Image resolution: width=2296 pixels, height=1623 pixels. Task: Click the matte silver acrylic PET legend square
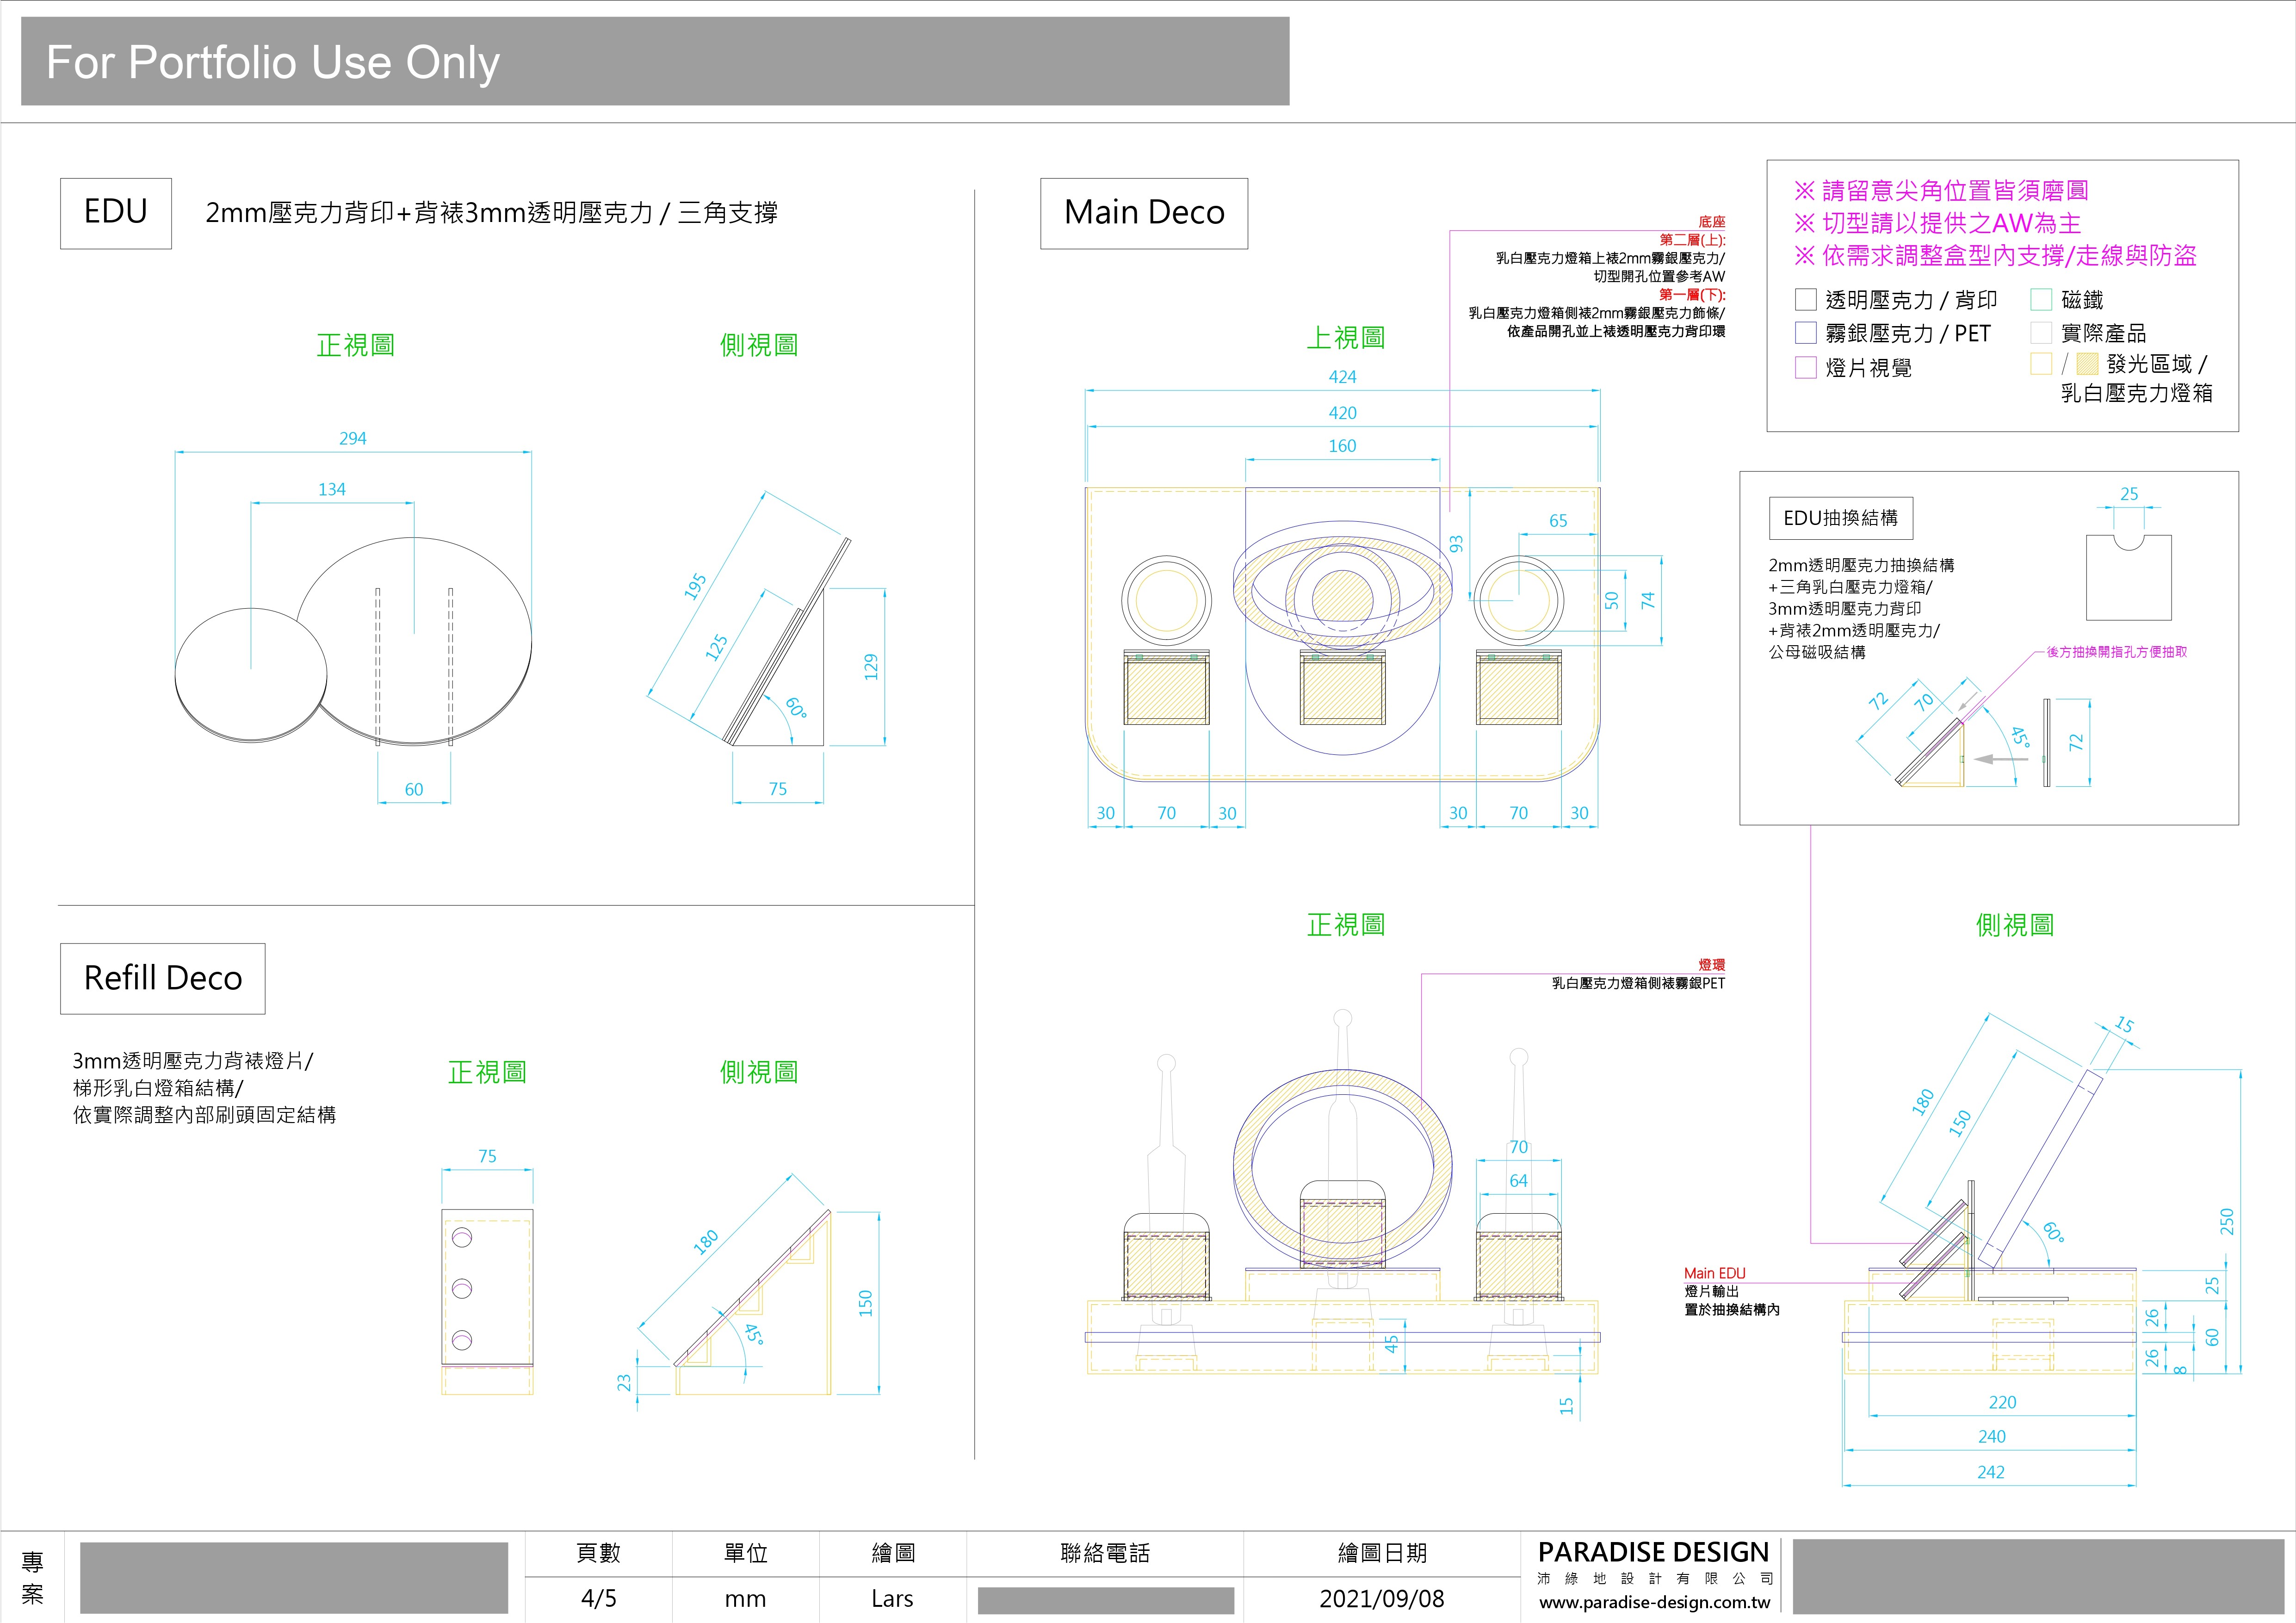pyautogui.click(x=1805, y=332)
